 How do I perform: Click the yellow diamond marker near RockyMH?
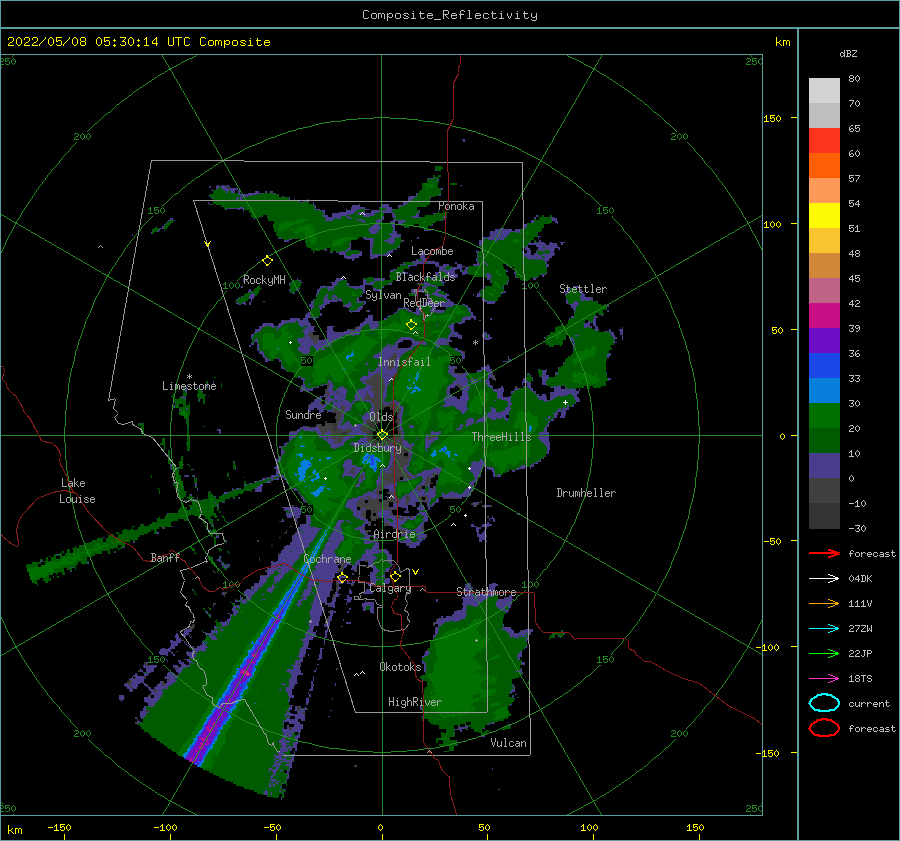click(x=267, y=261)
